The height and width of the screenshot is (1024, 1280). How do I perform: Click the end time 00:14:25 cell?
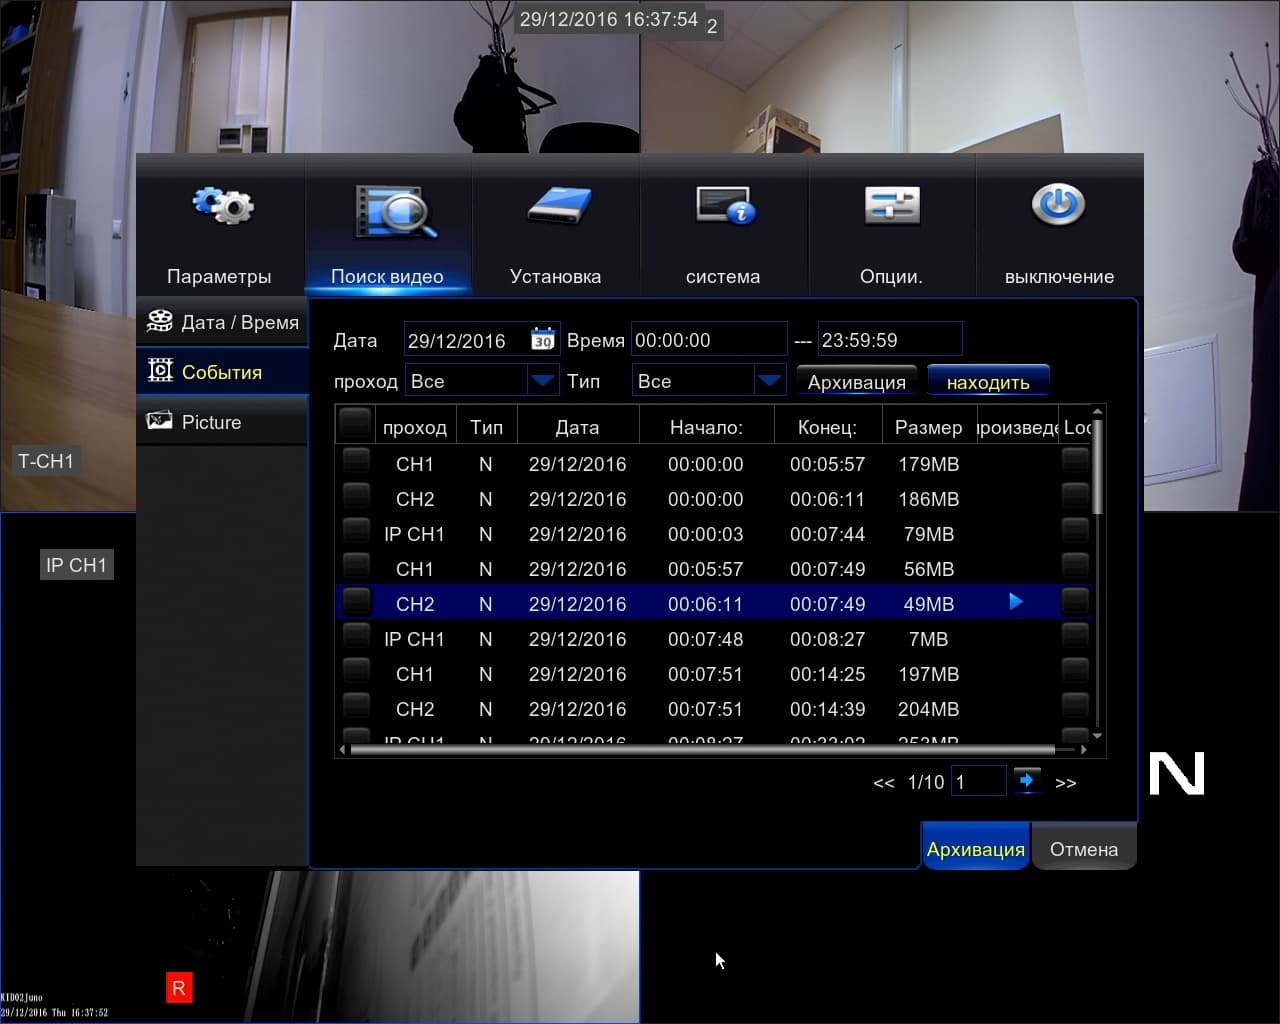tap(827, 674)
